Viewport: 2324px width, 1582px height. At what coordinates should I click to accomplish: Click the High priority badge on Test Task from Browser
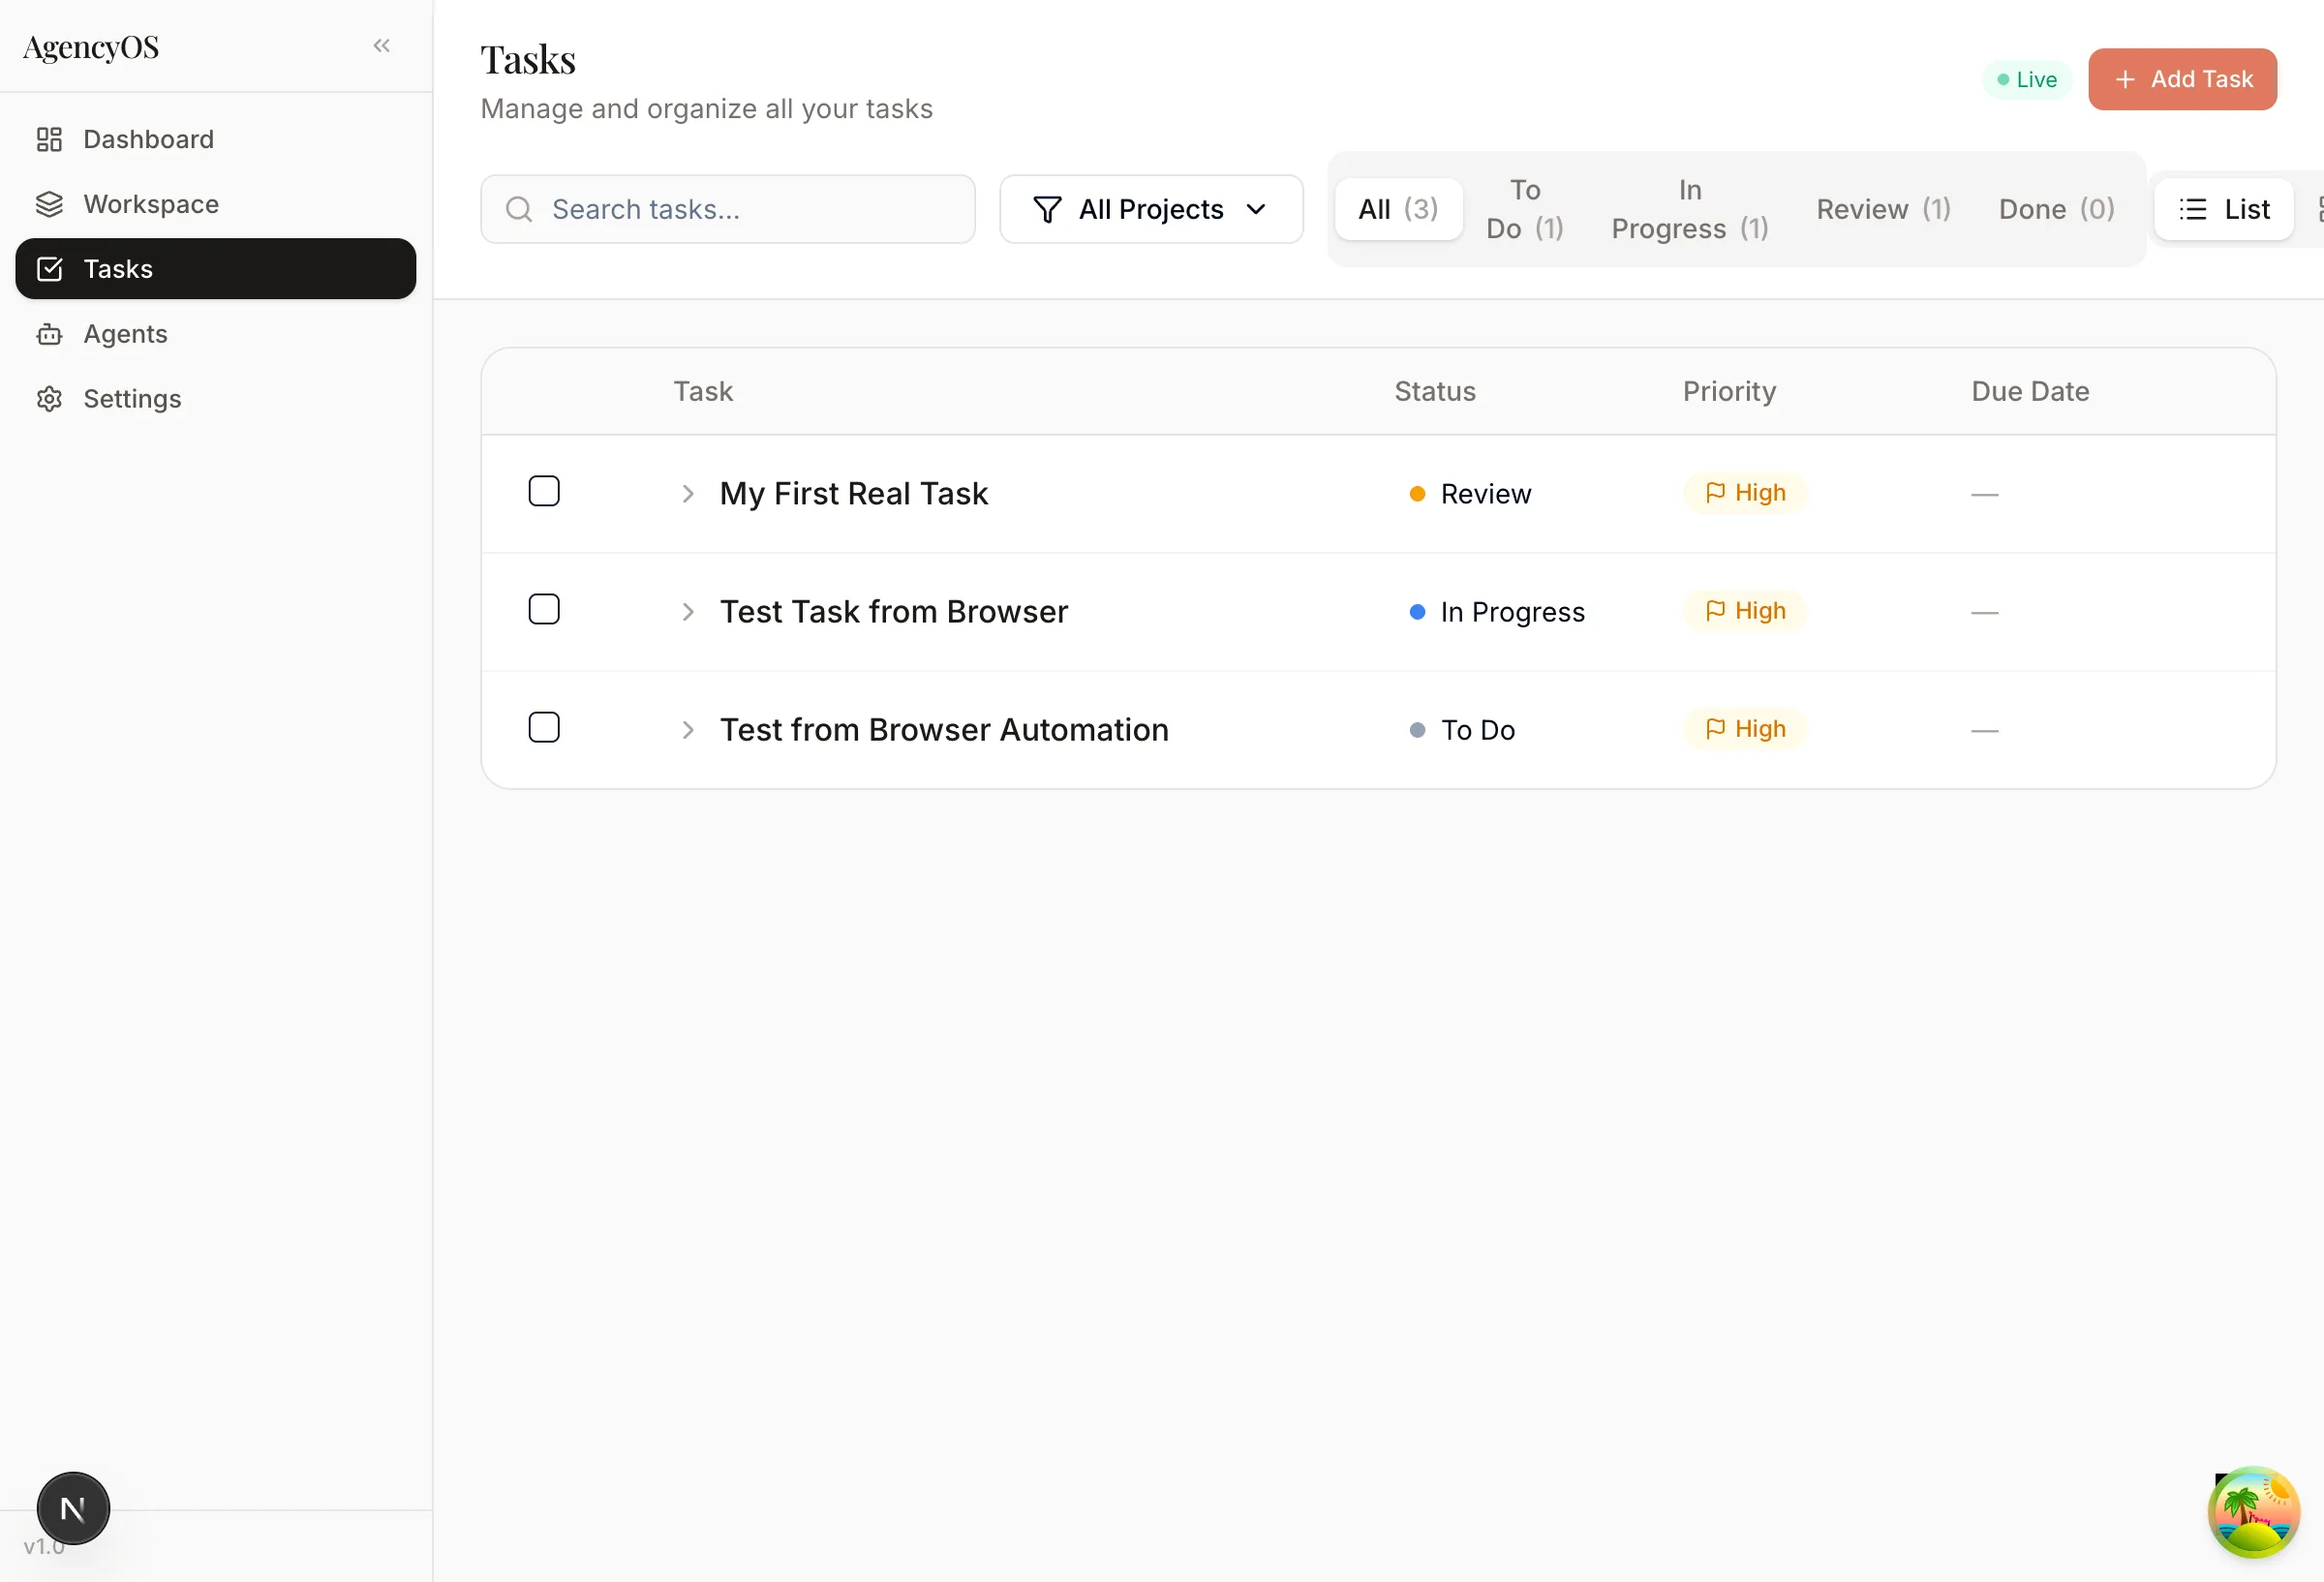point(1743,610)
